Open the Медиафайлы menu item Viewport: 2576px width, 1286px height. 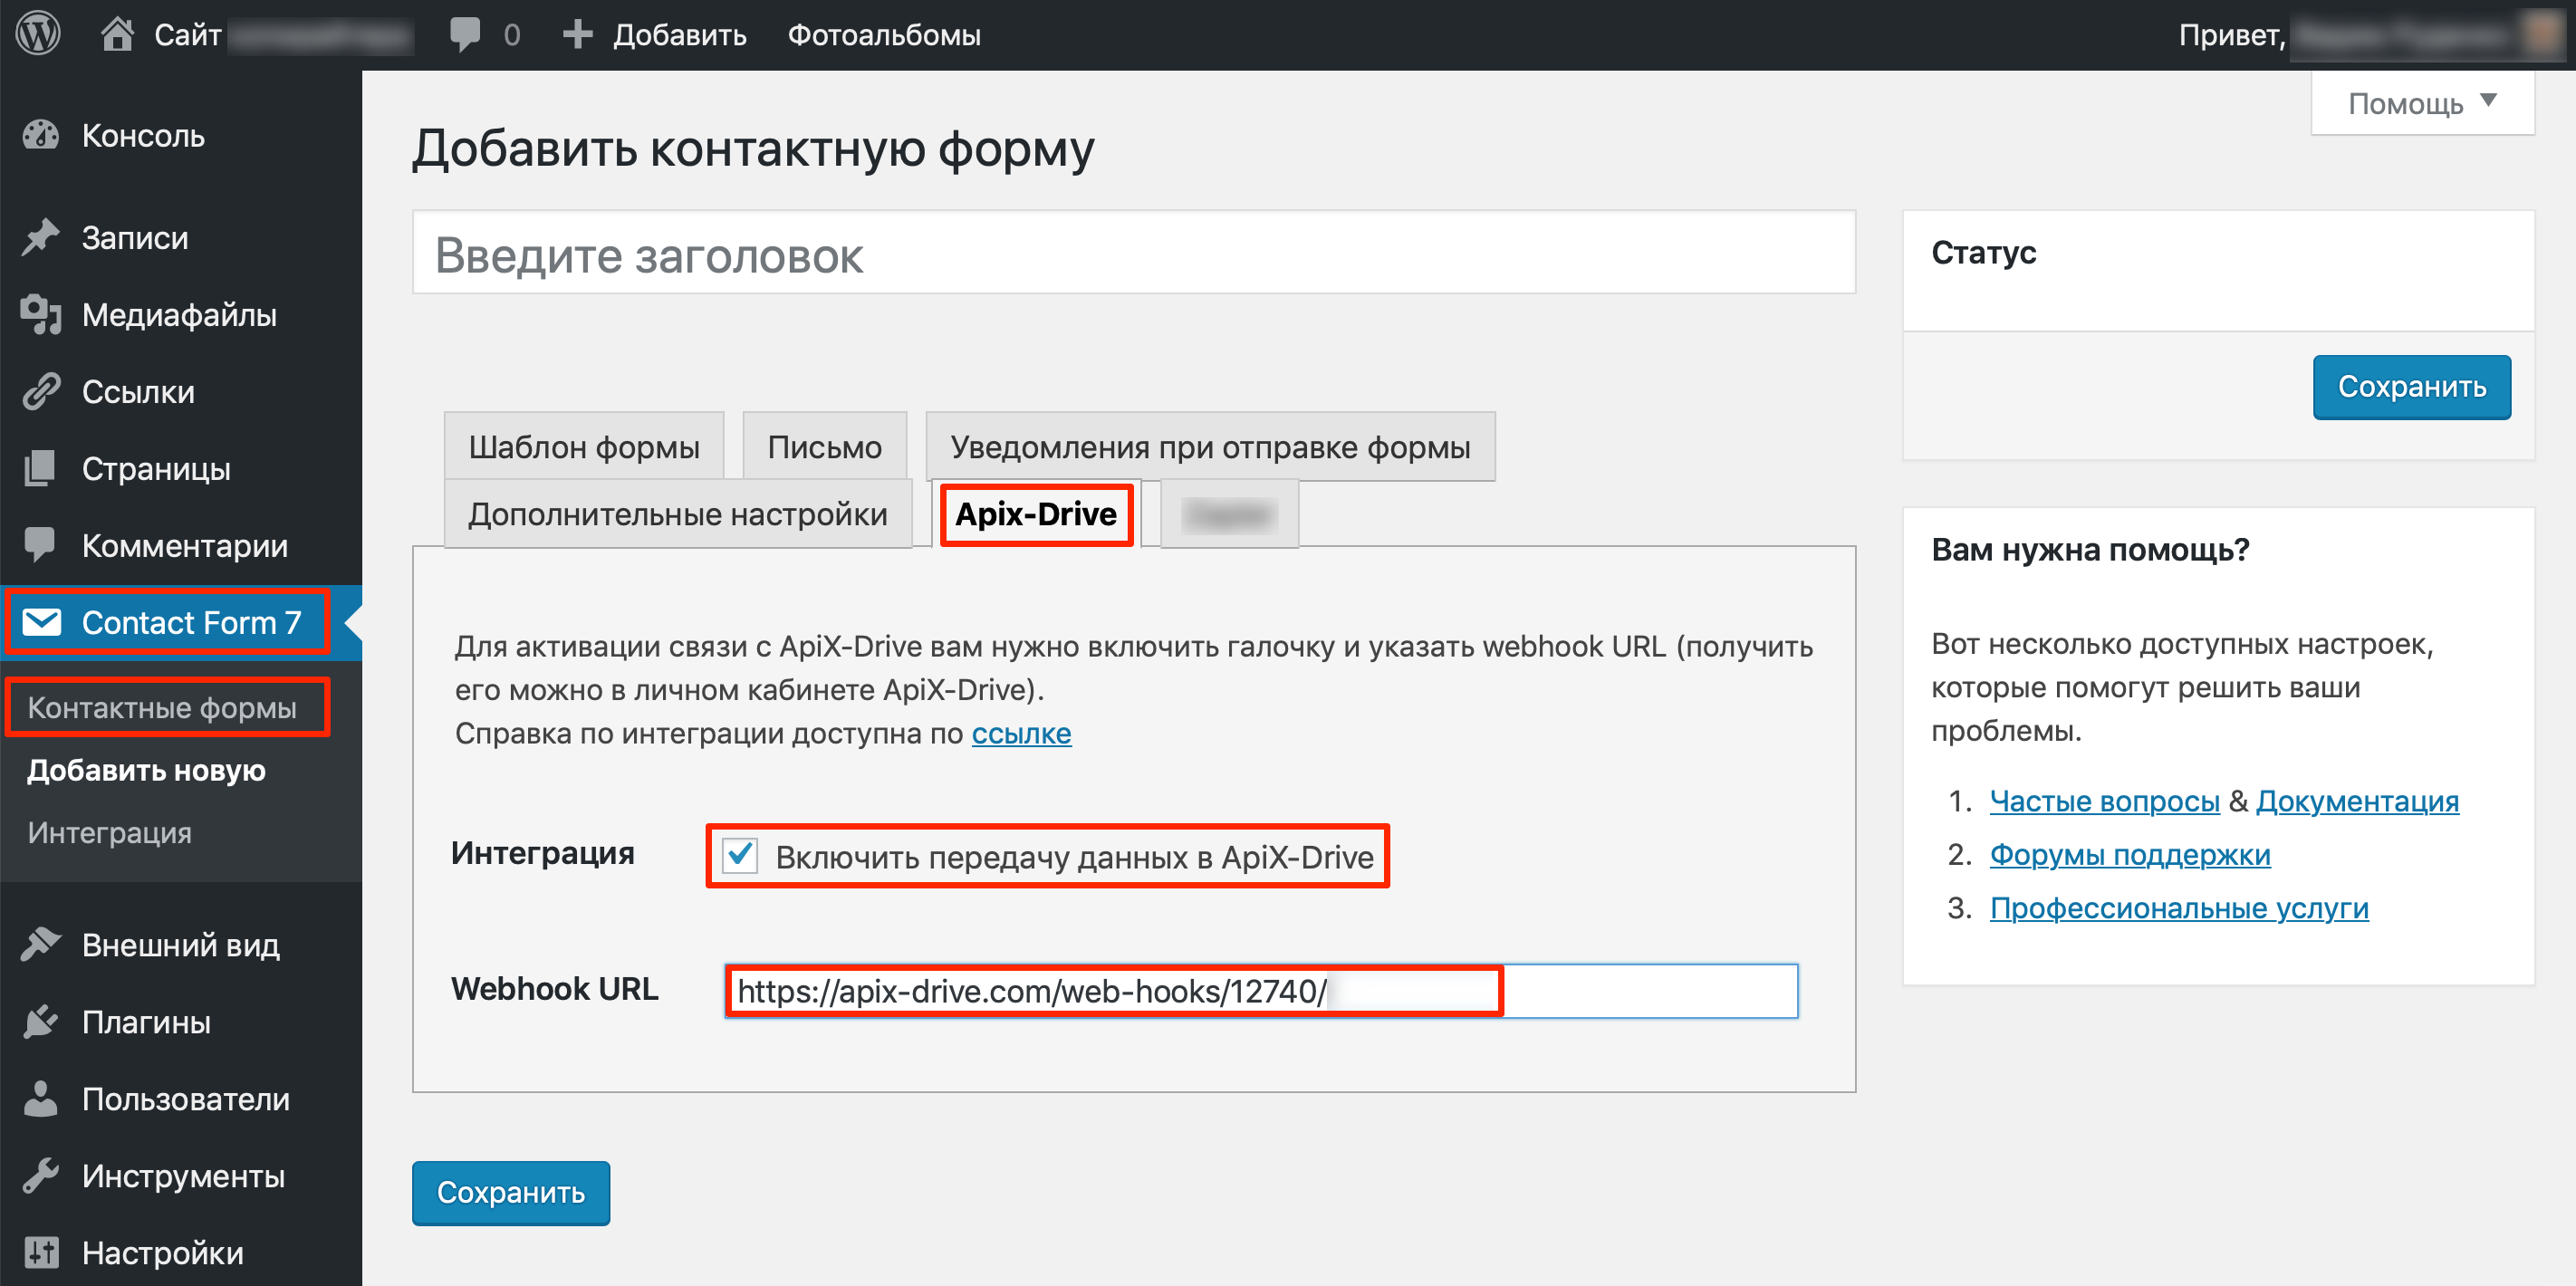181,314
